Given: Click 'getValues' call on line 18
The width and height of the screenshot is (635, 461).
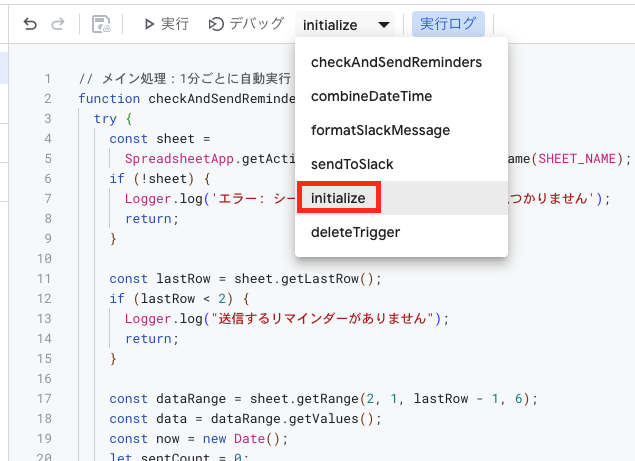Looking at the screenshot, I should pyautogui.click(x=324, y=418).
